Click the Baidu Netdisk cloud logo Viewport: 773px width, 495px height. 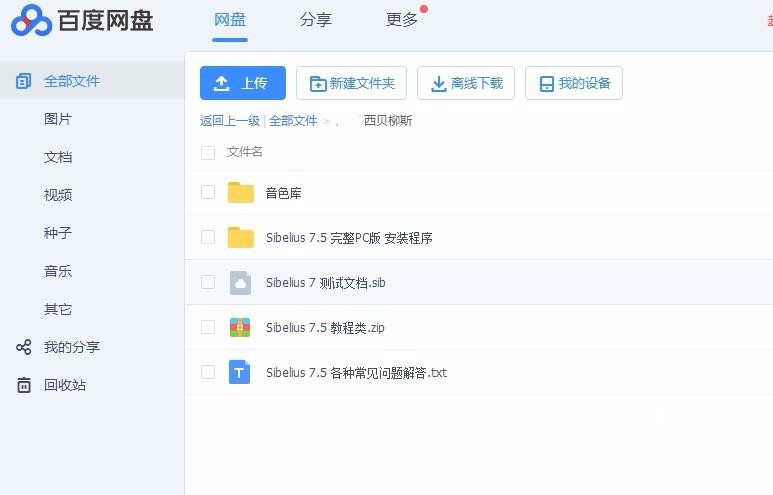(31, 20)
